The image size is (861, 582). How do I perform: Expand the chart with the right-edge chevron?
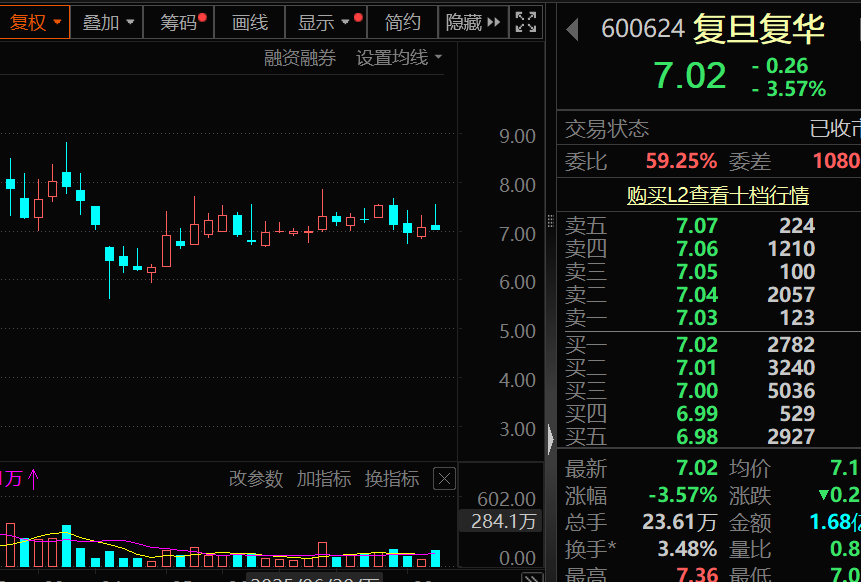coord(550,438)
